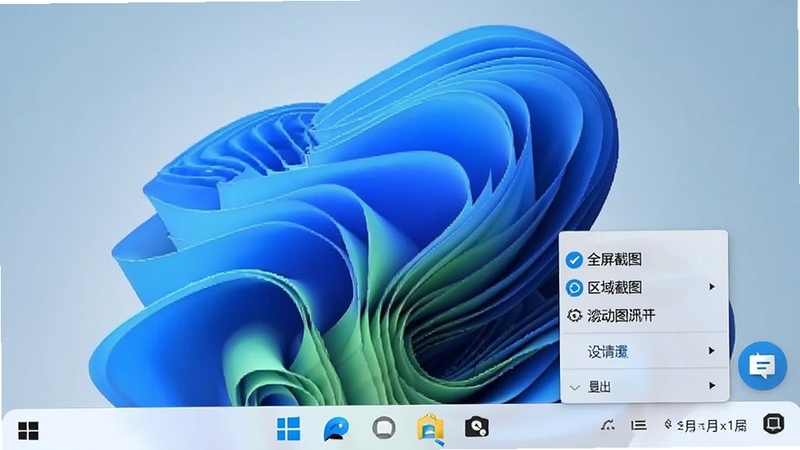The height and width of the screenshot is (450, 800).
Task: Open the blue floating chat bubble button
Action: pos(762,365)
